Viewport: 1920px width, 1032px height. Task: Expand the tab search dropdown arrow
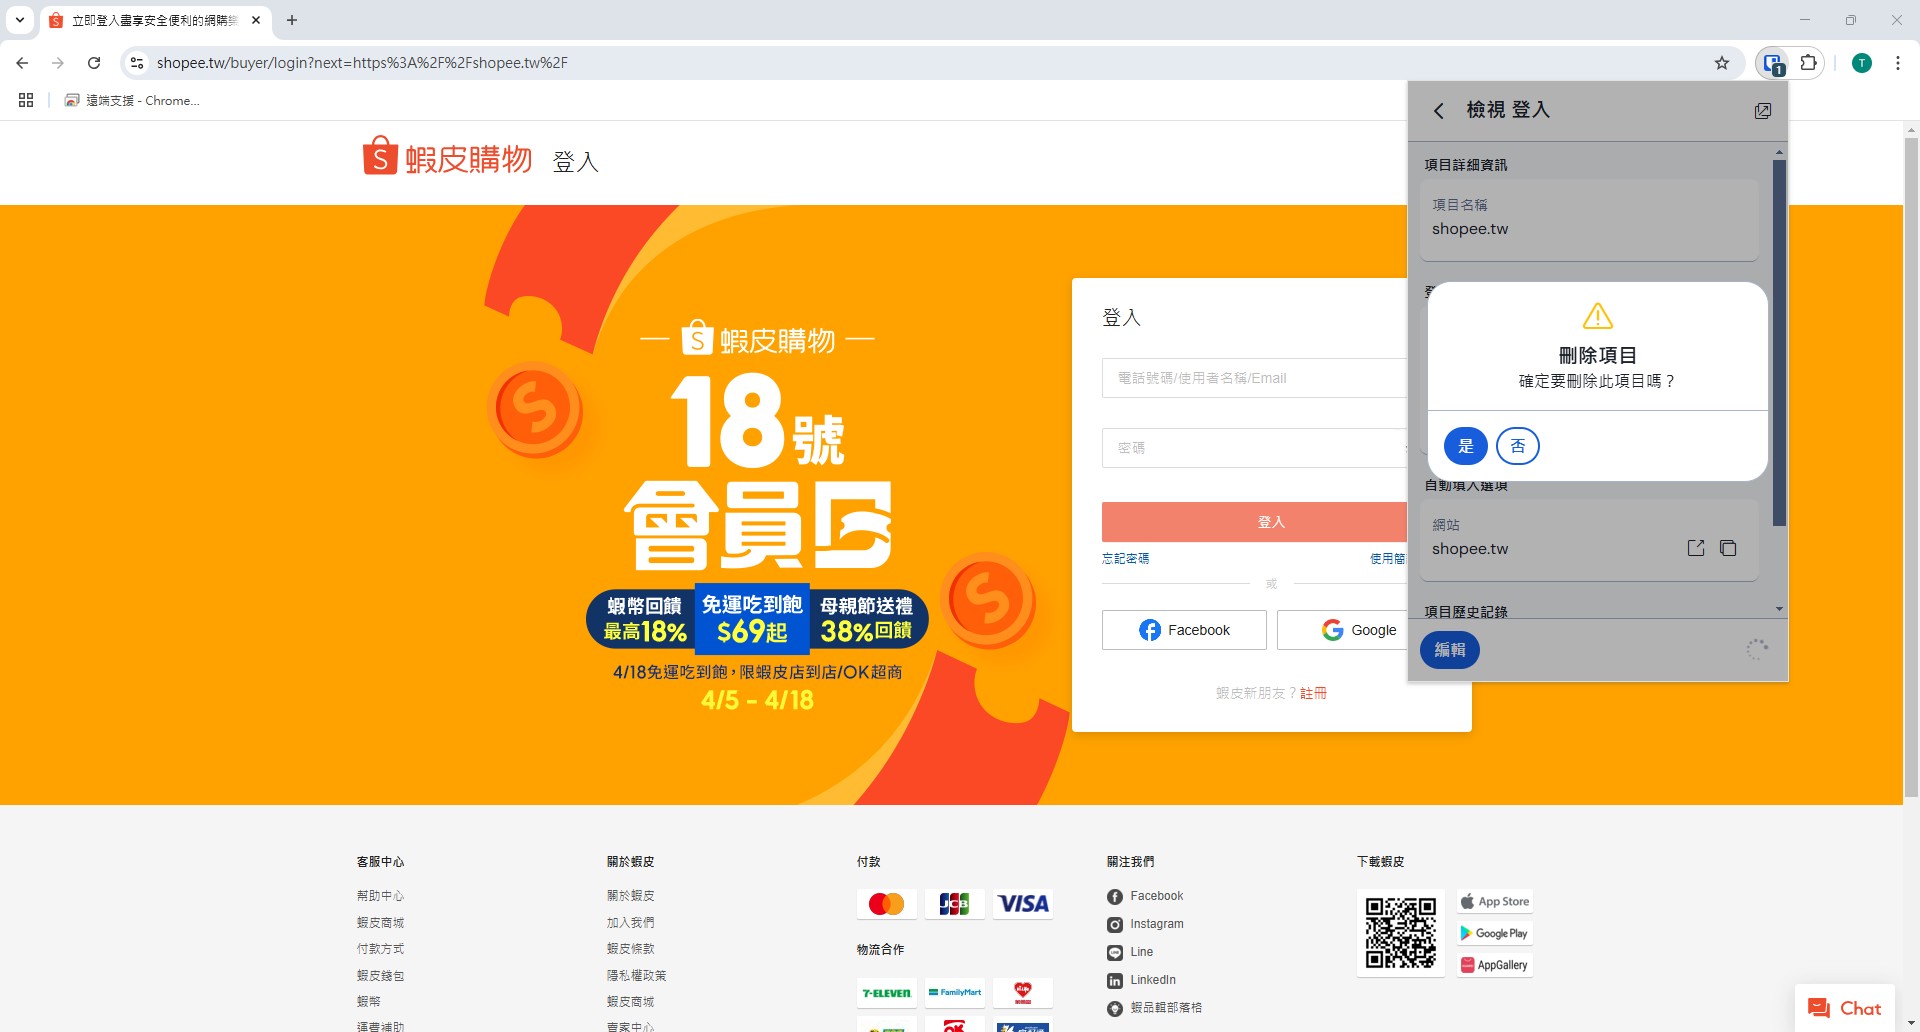(19, 20)
